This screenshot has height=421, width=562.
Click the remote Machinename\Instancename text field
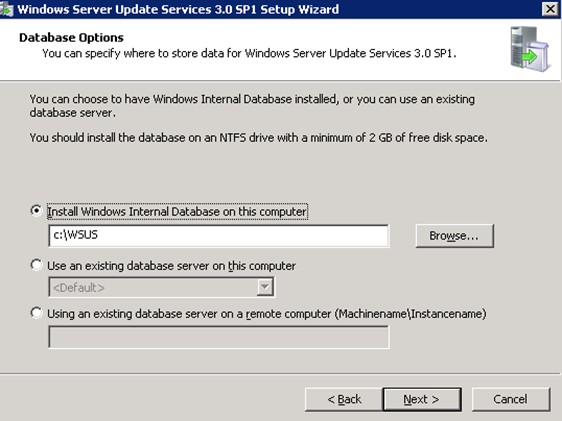219,337
